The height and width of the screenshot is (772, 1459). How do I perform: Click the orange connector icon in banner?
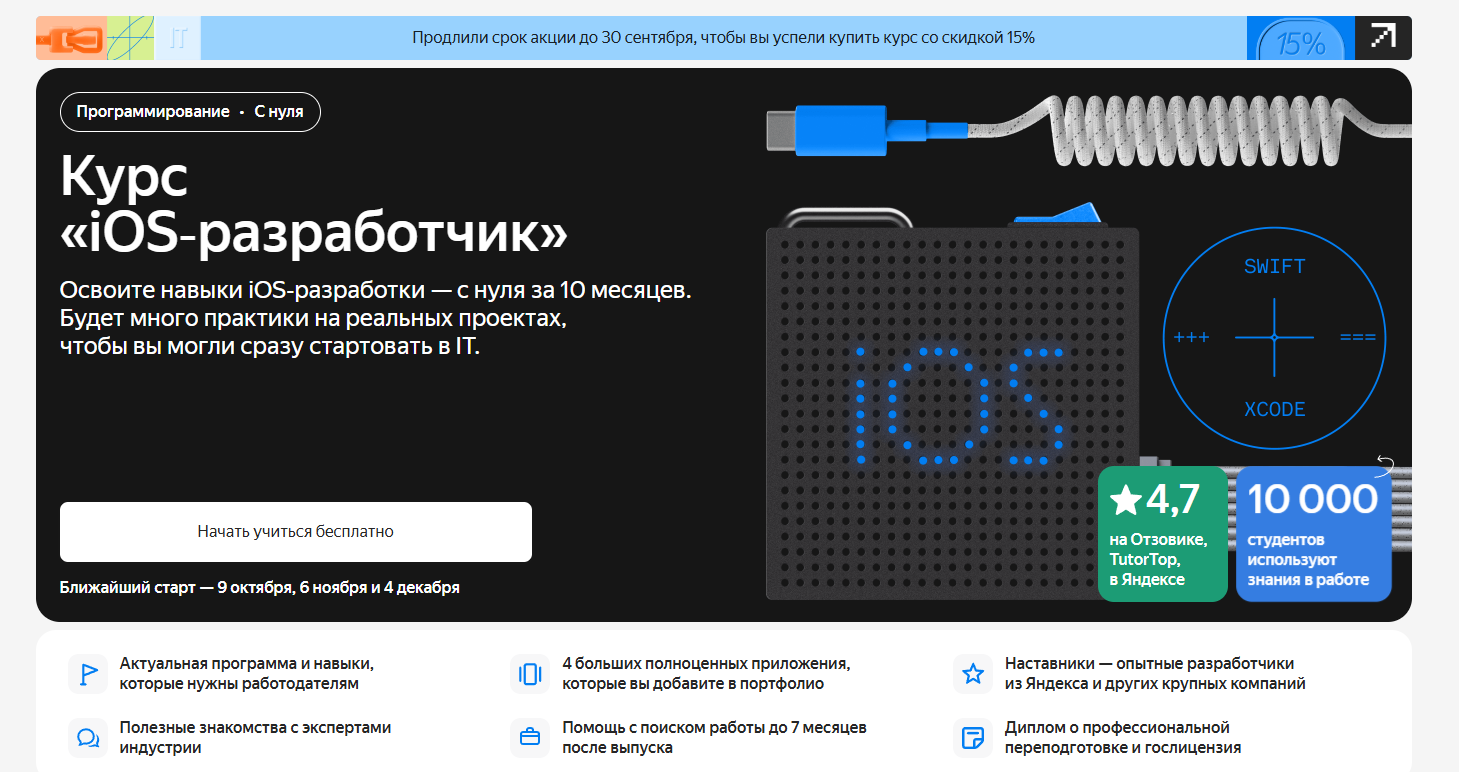pos(70,39)
